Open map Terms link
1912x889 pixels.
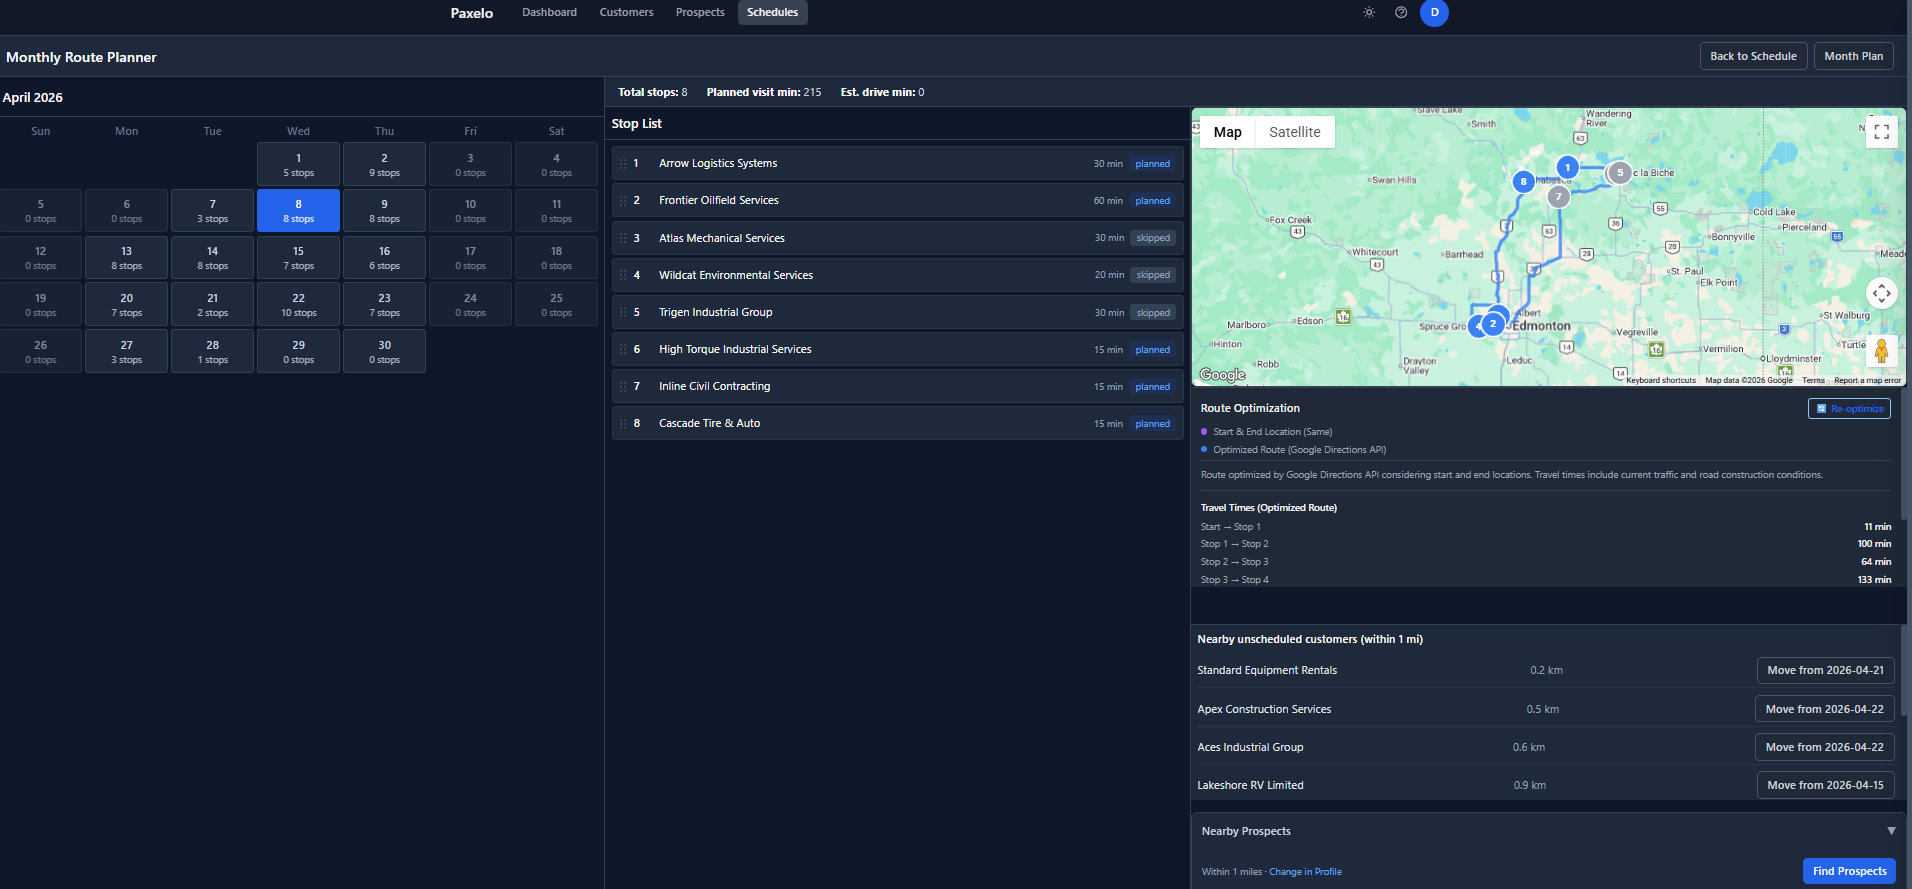[1813, 380]
